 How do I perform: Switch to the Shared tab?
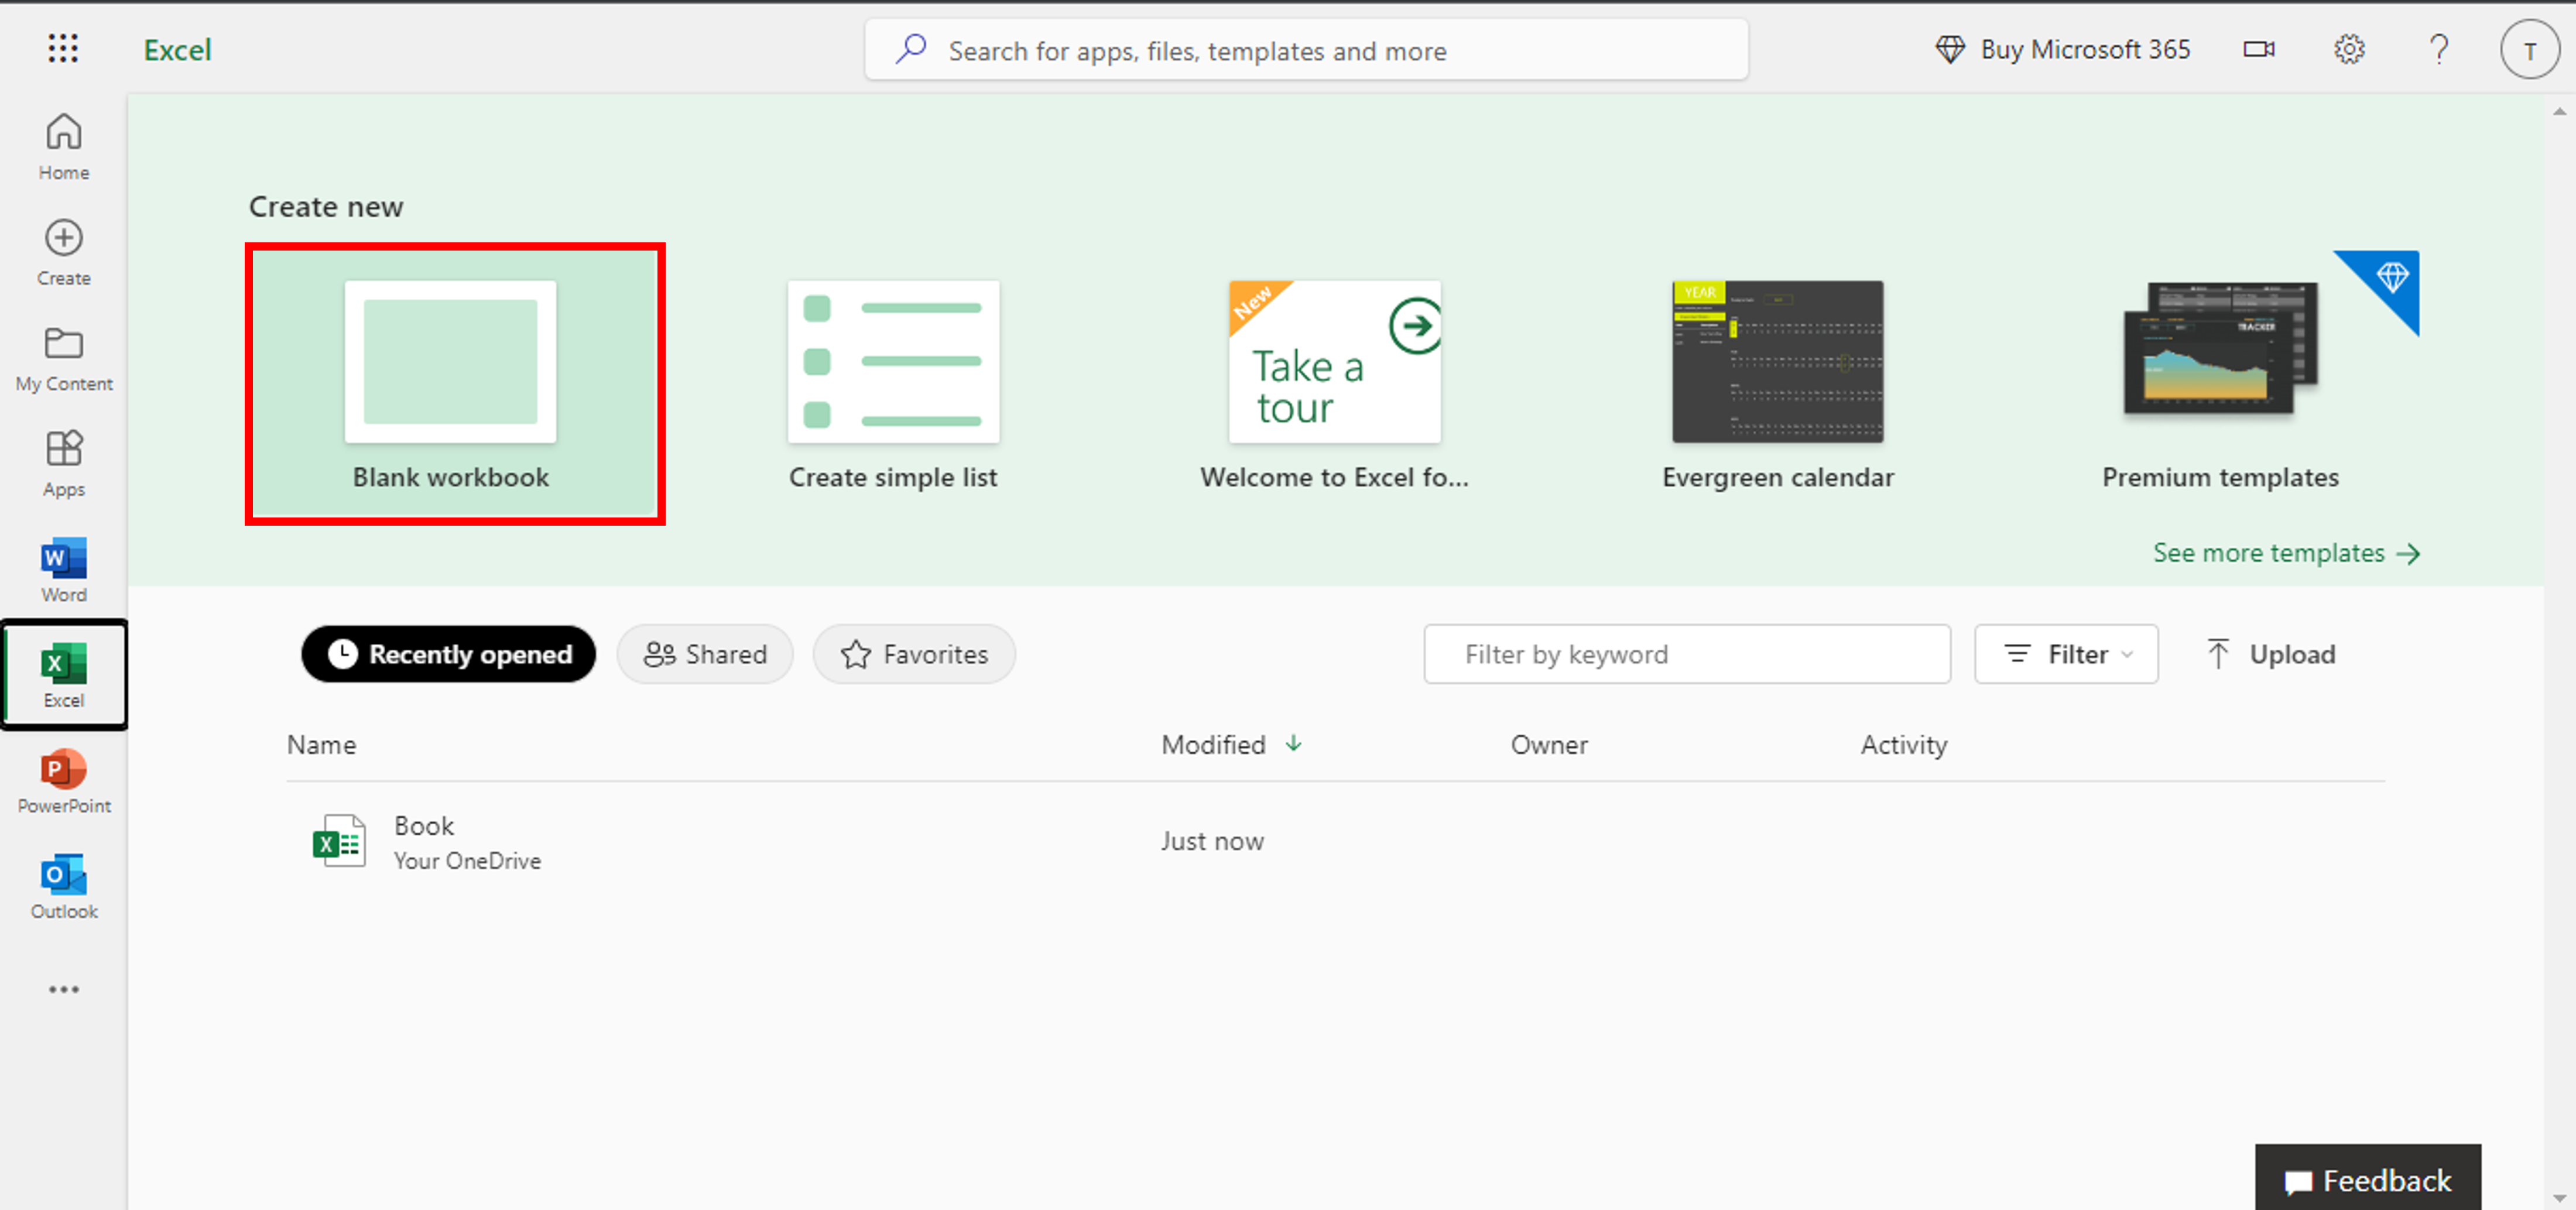705,654
